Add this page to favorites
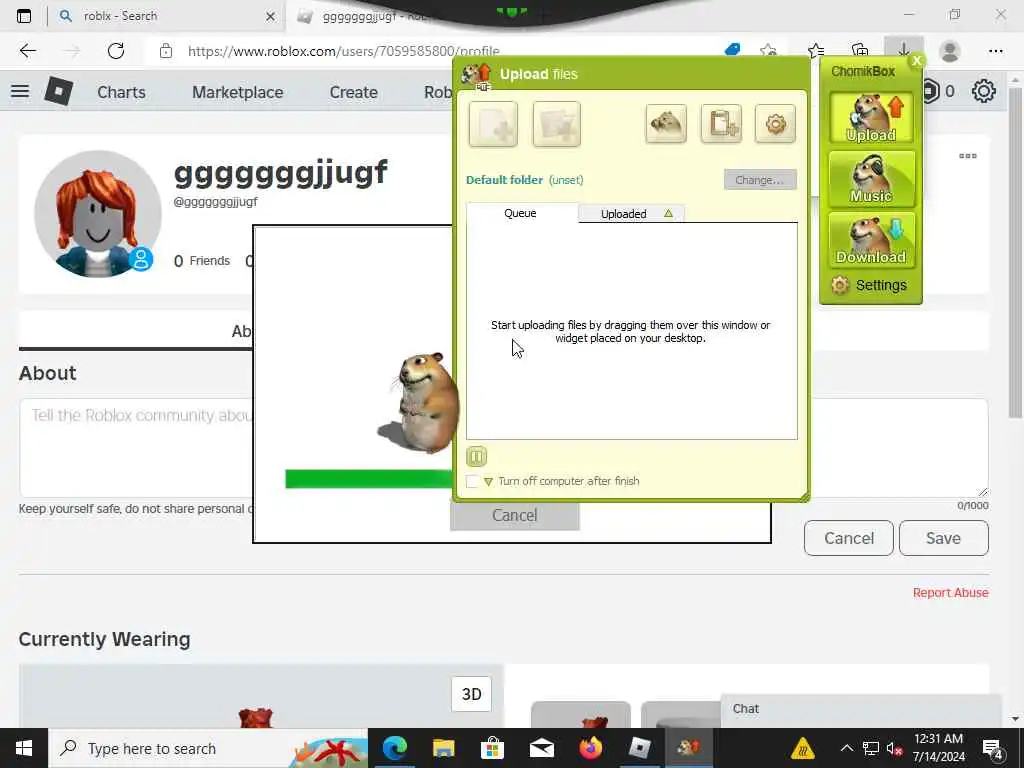The image size is (1024, 768). (x=769, y=50)
